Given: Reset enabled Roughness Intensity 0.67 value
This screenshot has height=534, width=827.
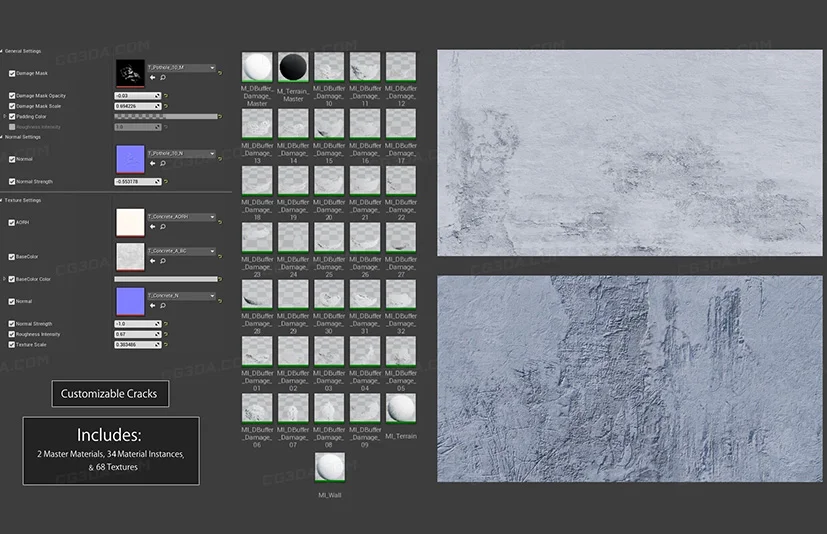Looking at the screenshot, I should tap(166, 335).
